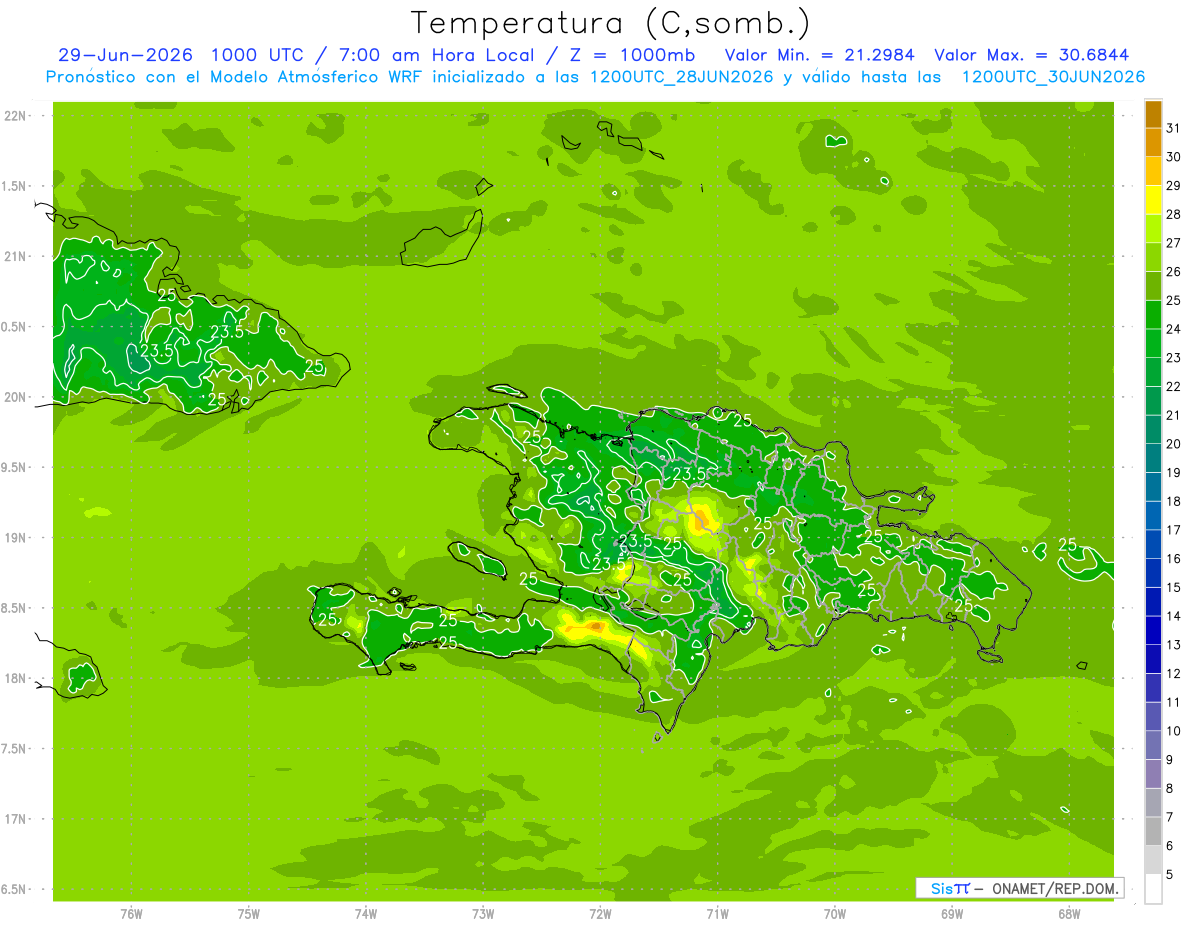Screen dimensions: 1200x927
Task: Click the "76W" longitude axis label
Action: tap(131, 914)
